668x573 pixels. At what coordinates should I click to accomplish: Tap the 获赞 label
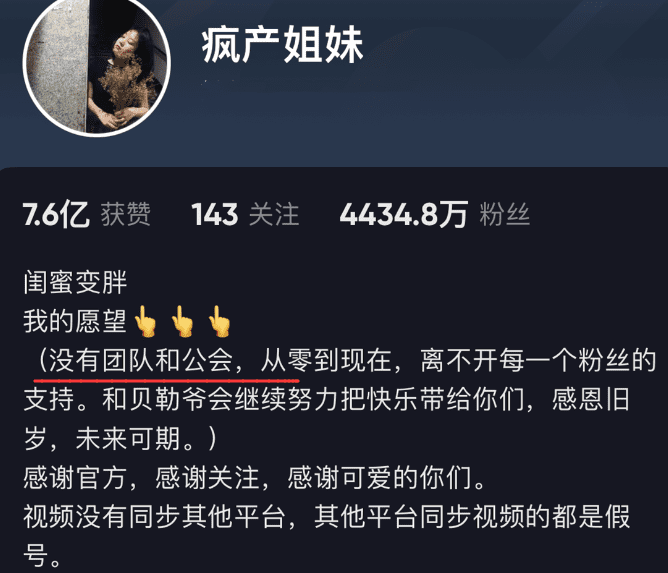pos(126,214)
